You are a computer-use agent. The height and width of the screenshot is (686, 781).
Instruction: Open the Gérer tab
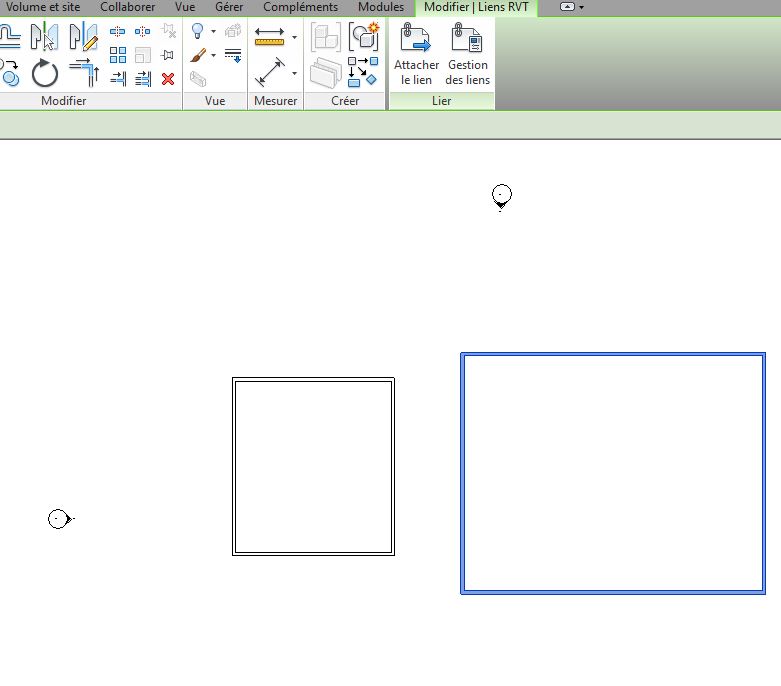(x=229, y=7)
